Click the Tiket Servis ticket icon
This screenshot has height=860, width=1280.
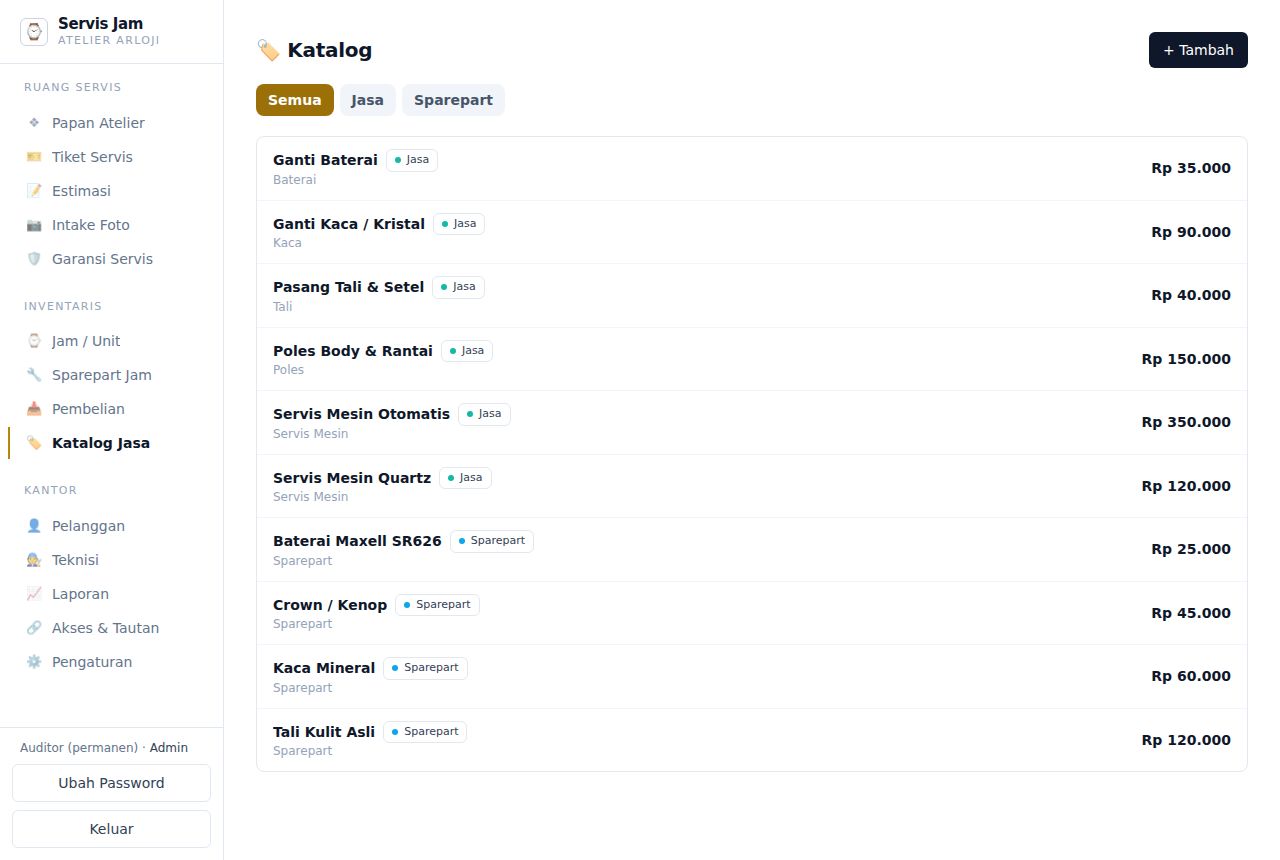tap(34, 157)
